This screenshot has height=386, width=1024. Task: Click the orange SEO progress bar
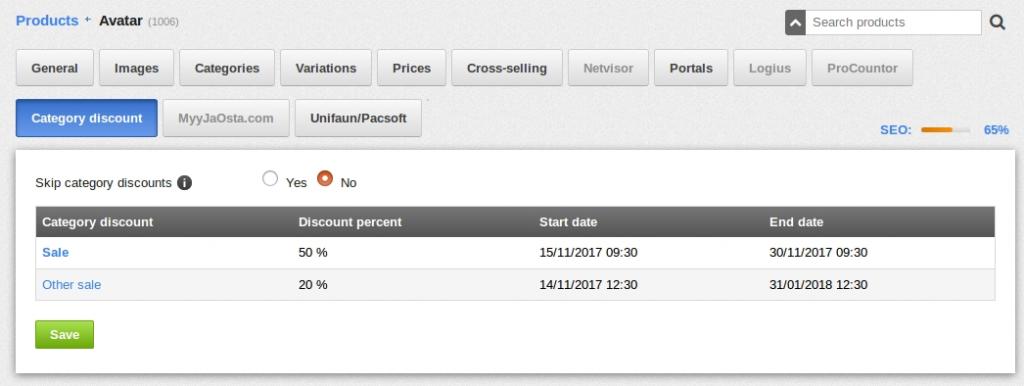click(x=945, y=130)
